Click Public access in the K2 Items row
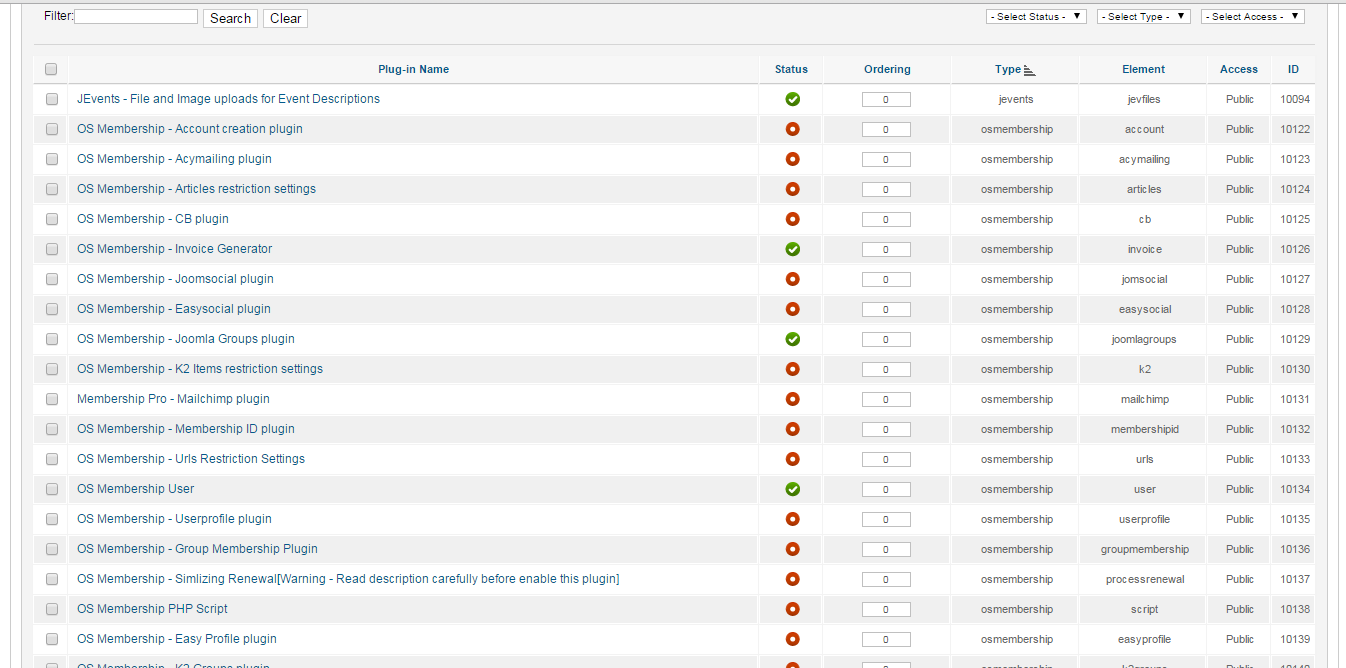Image resolution: width=1346 pixels, height=668 pixels. (1240, 369)
